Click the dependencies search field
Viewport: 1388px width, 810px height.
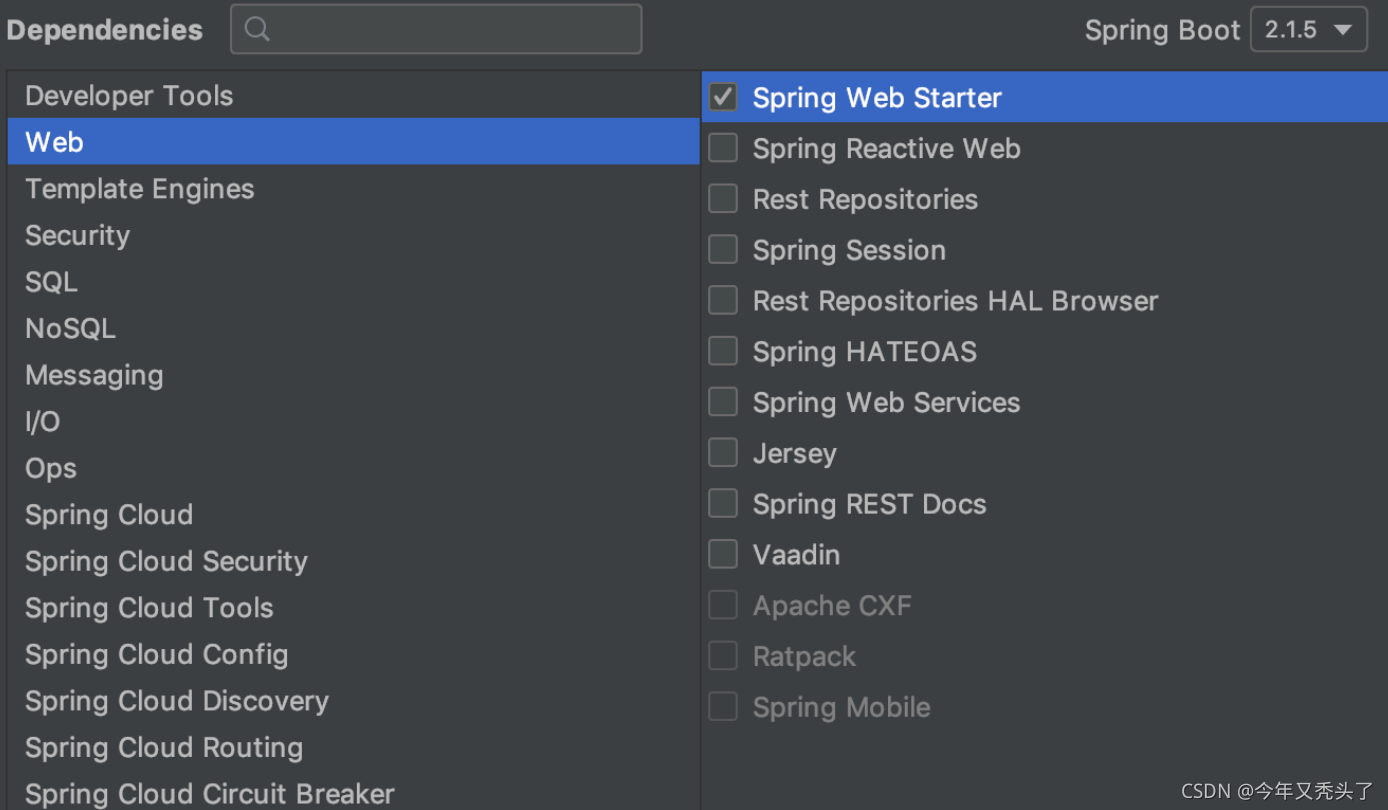pyautogui.click(x=436, y=29)
